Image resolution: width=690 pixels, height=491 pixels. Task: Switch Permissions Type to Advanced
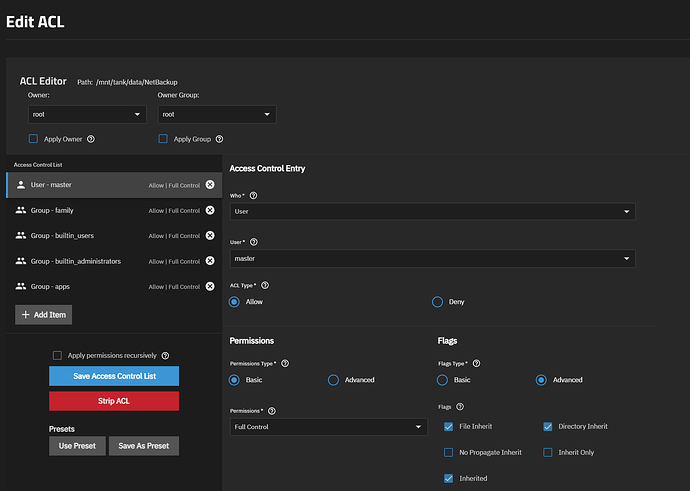point(334,380)
